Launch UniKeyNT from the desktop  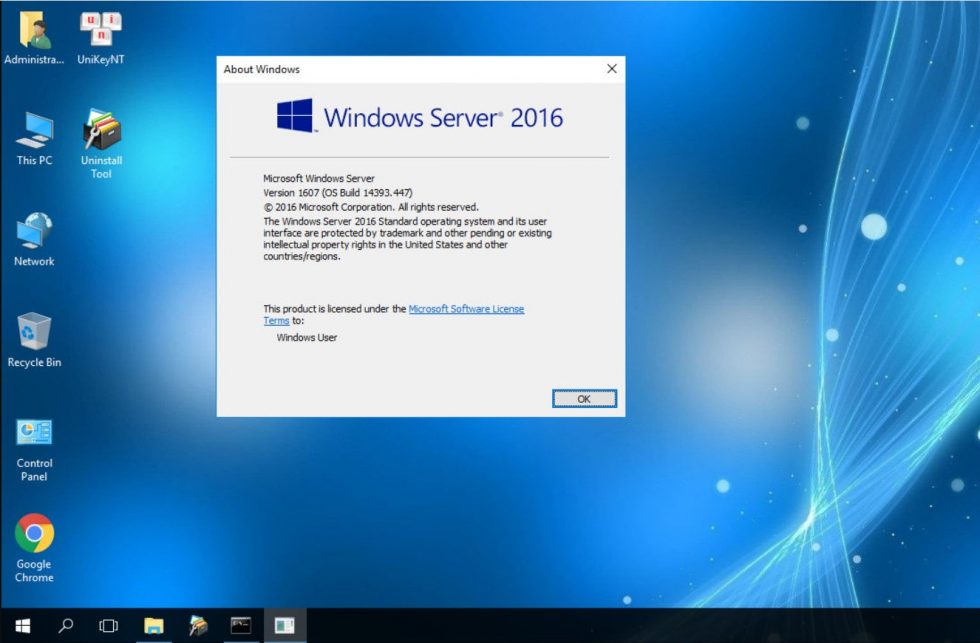(101, 37)
